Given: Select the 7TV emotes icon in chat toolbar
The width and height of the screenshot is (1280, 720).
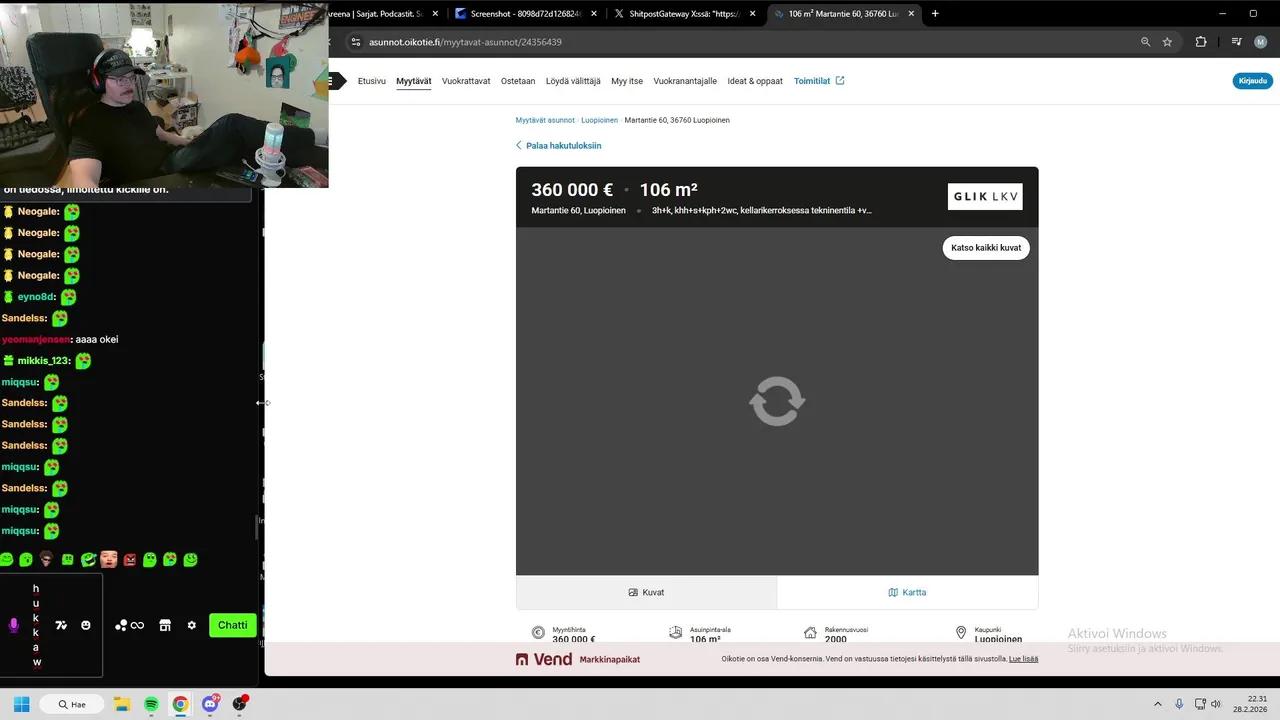Looking at the screenshot, I should point(61,625).
